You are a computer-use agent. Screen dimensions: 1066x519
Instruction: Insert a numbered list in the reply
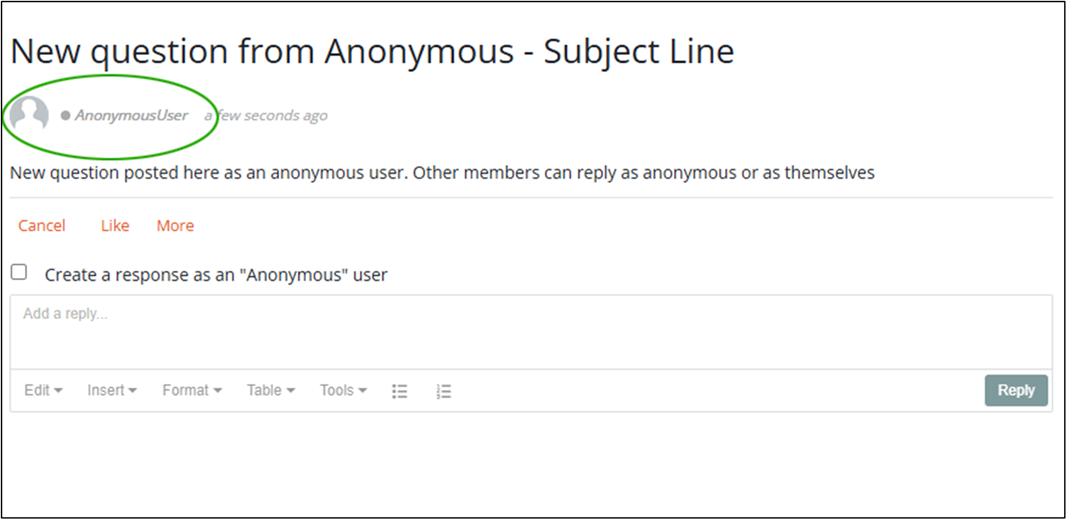(x=444, y=391)
